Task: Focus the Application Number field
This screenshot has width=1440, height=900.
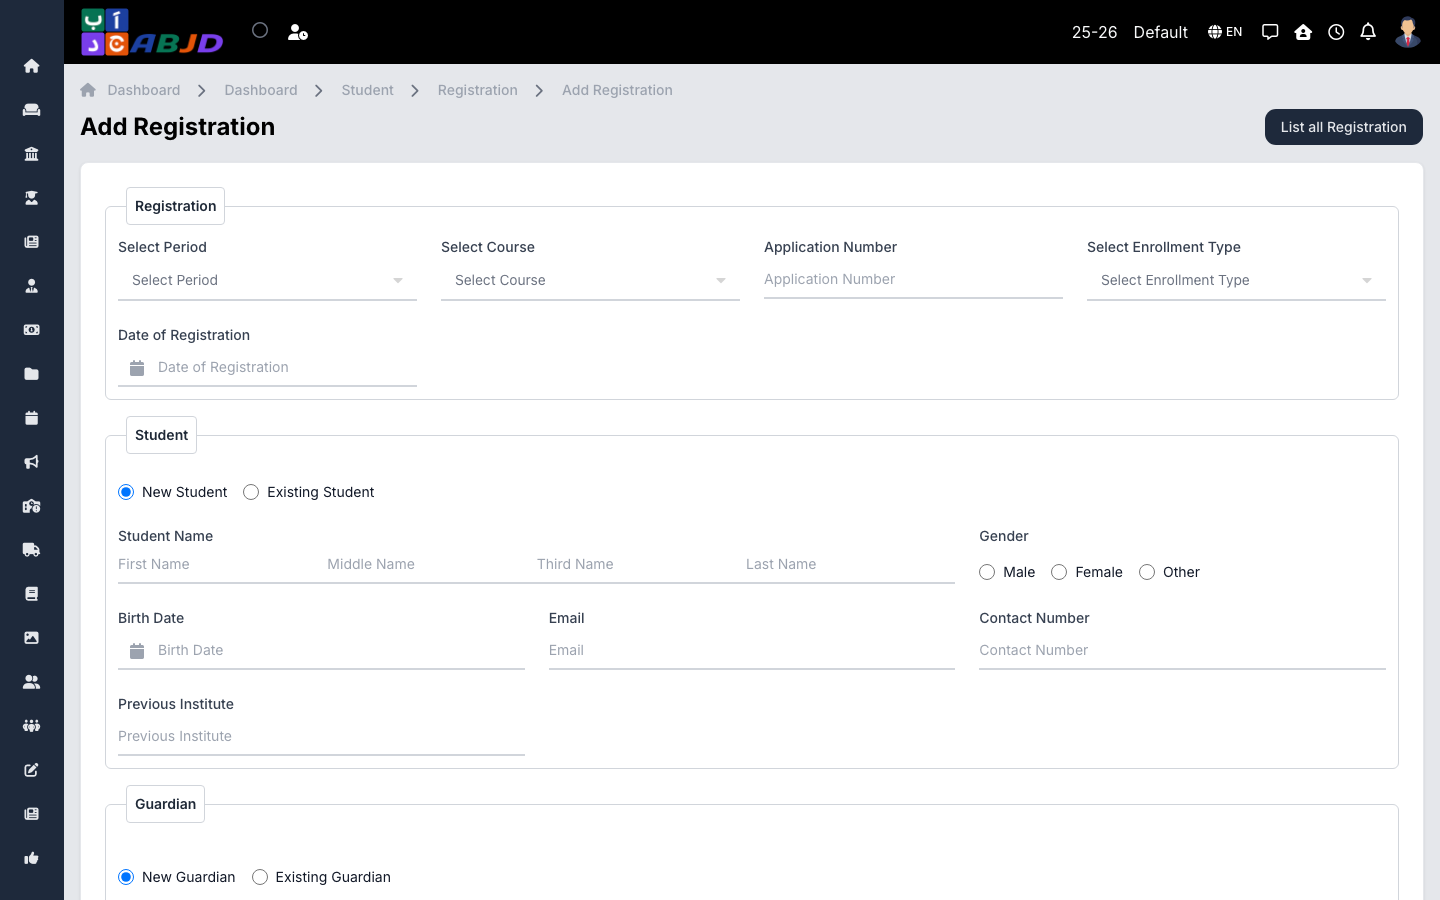Action: (913, 280)
